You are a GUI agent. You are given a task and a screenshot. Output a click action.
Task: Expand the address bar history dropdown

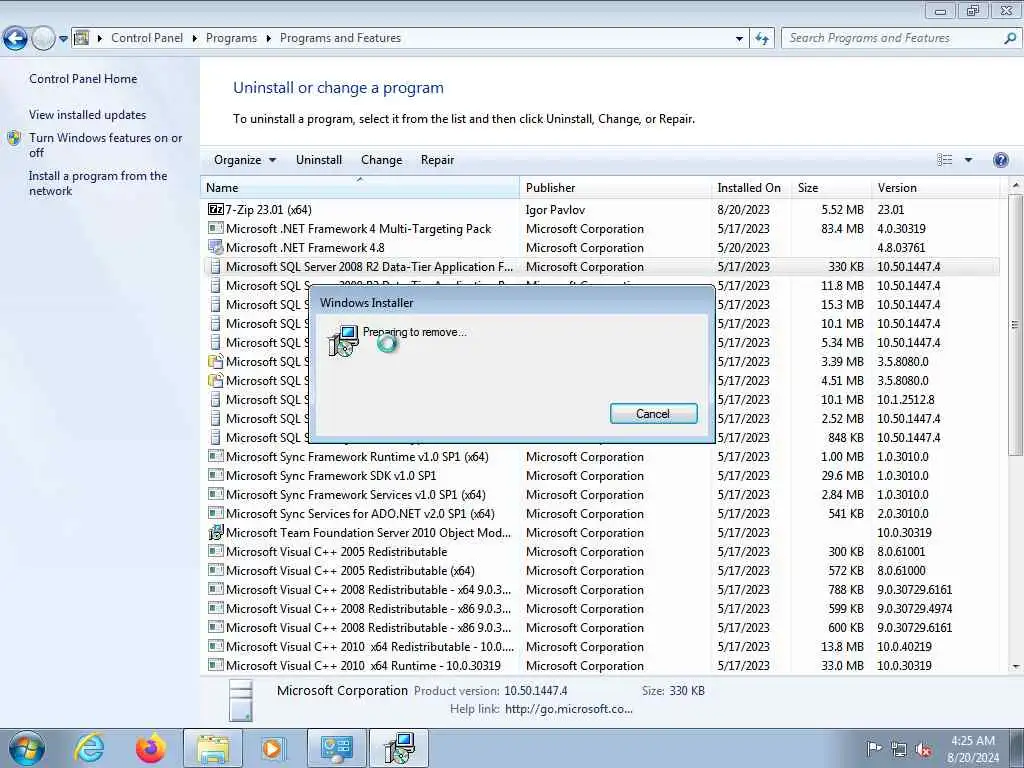[x=739, y=39]
